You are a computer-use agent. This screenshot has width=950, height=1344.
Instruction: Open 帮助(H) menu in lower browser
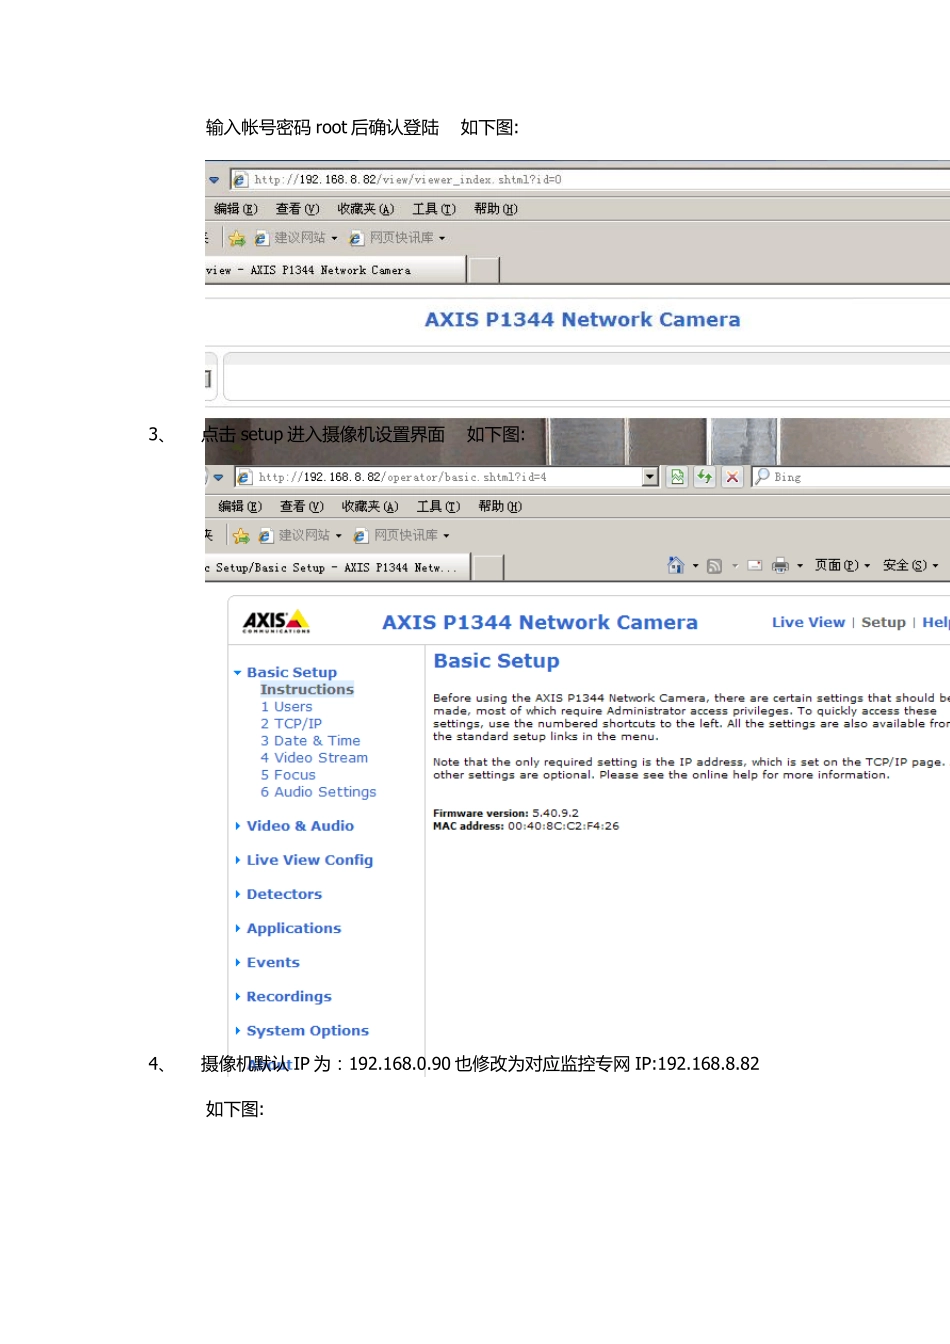tap(500, 507)
